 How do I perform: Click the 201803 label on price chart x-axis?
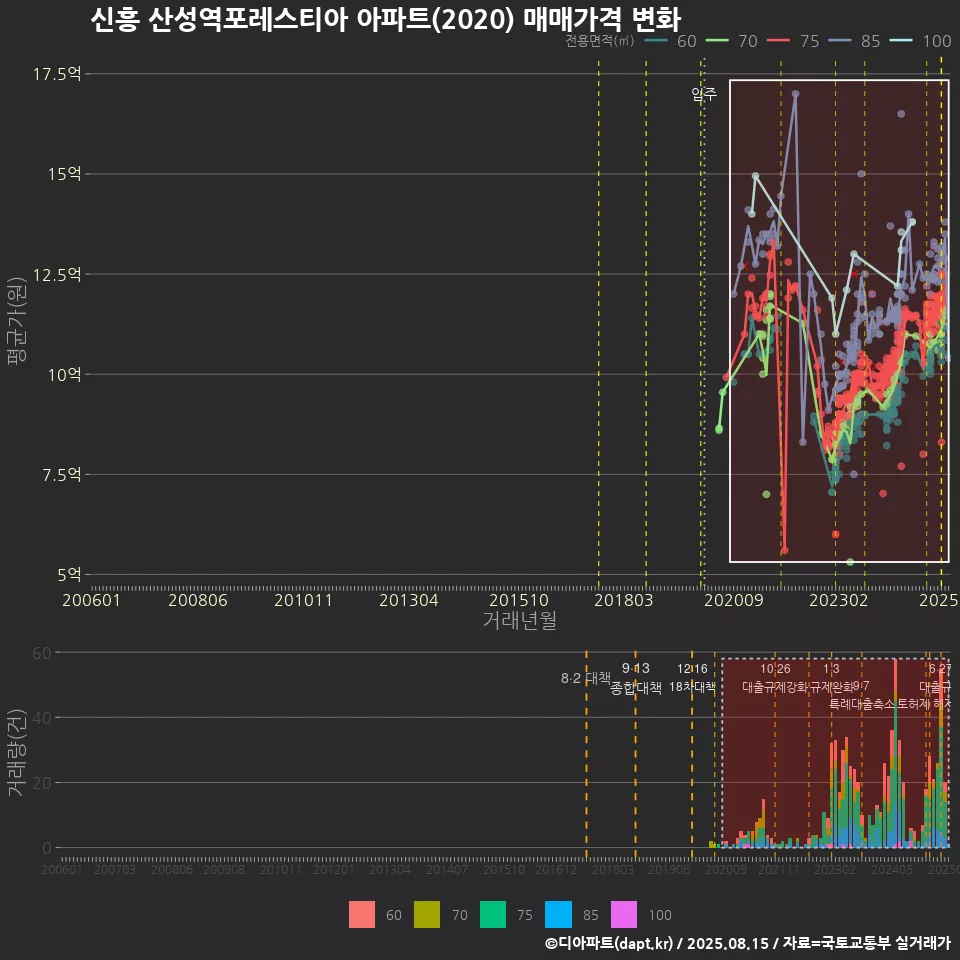pyautogui.click(x=624, y=600)
